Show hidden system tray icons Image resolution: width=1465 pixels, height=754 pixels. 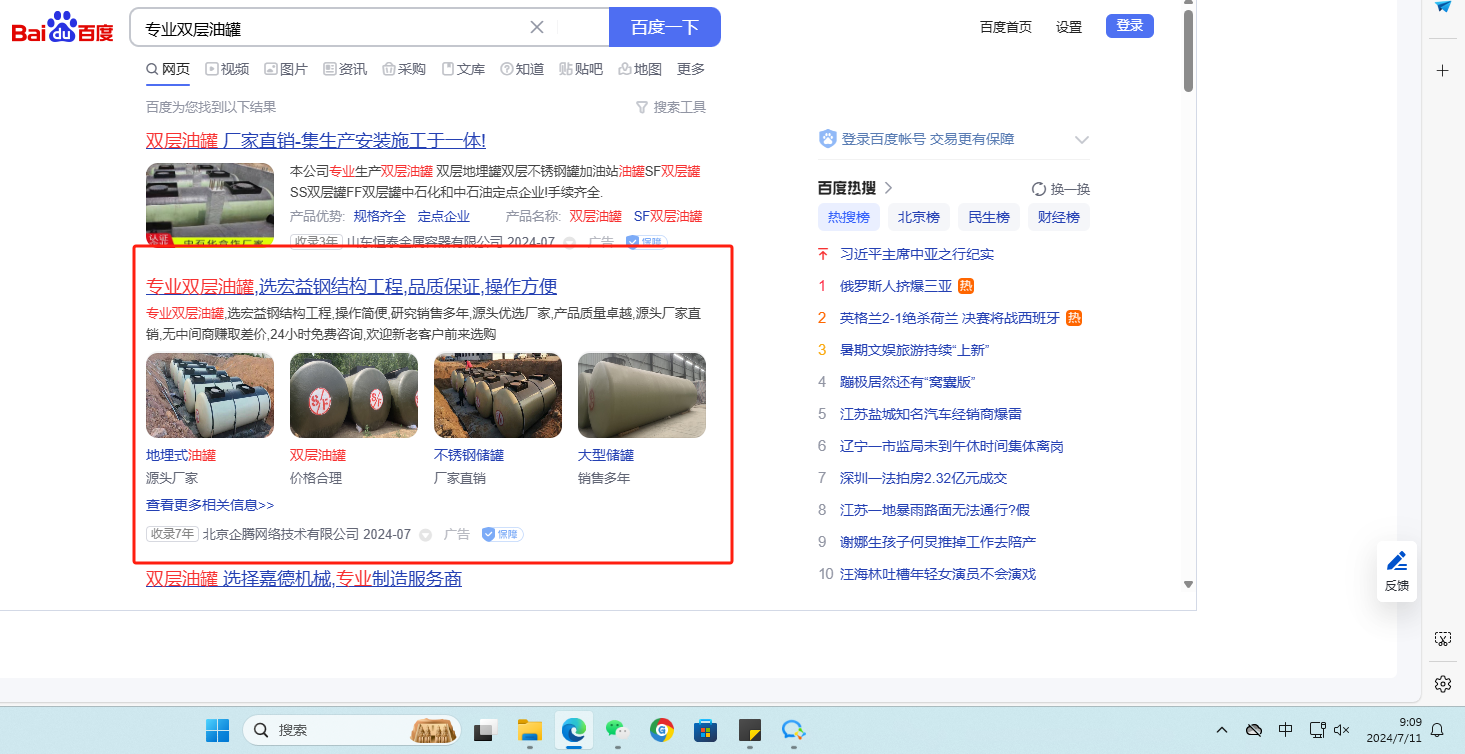pyautogui.click(x=1222, y=730)
